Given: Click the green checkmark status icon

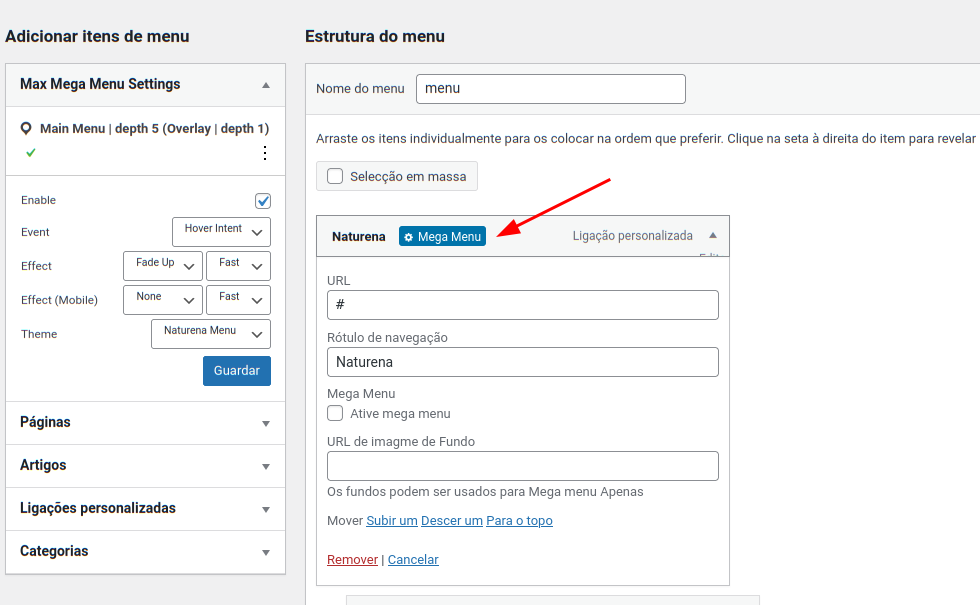Looking at the screenshot, I should 31,152.
